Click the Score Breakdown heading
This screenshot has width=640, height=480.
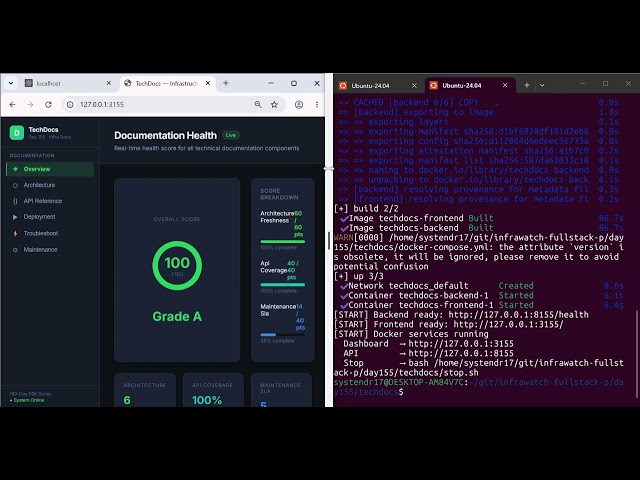coord(279,194)
